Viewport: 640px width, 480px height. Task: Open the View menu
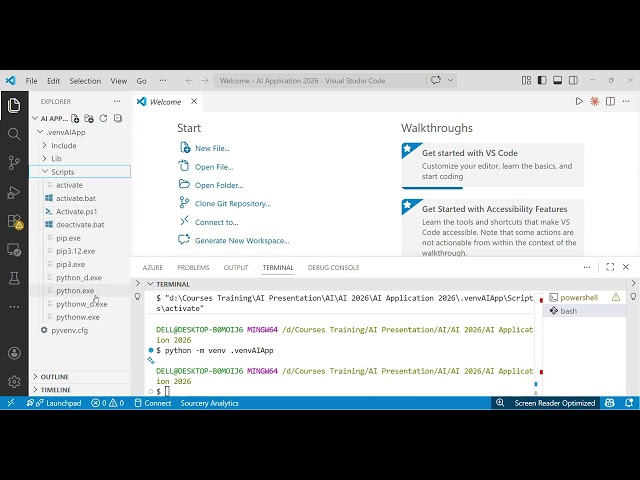(x=119, y=81)
